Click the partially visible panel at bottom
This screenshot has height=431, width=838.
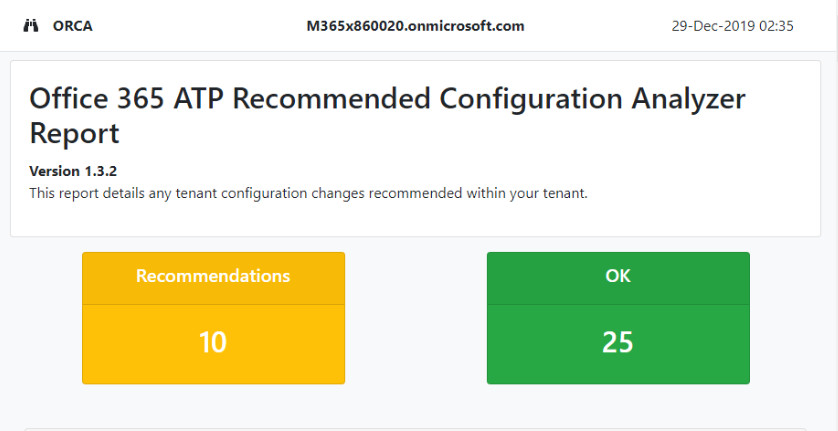415,429
